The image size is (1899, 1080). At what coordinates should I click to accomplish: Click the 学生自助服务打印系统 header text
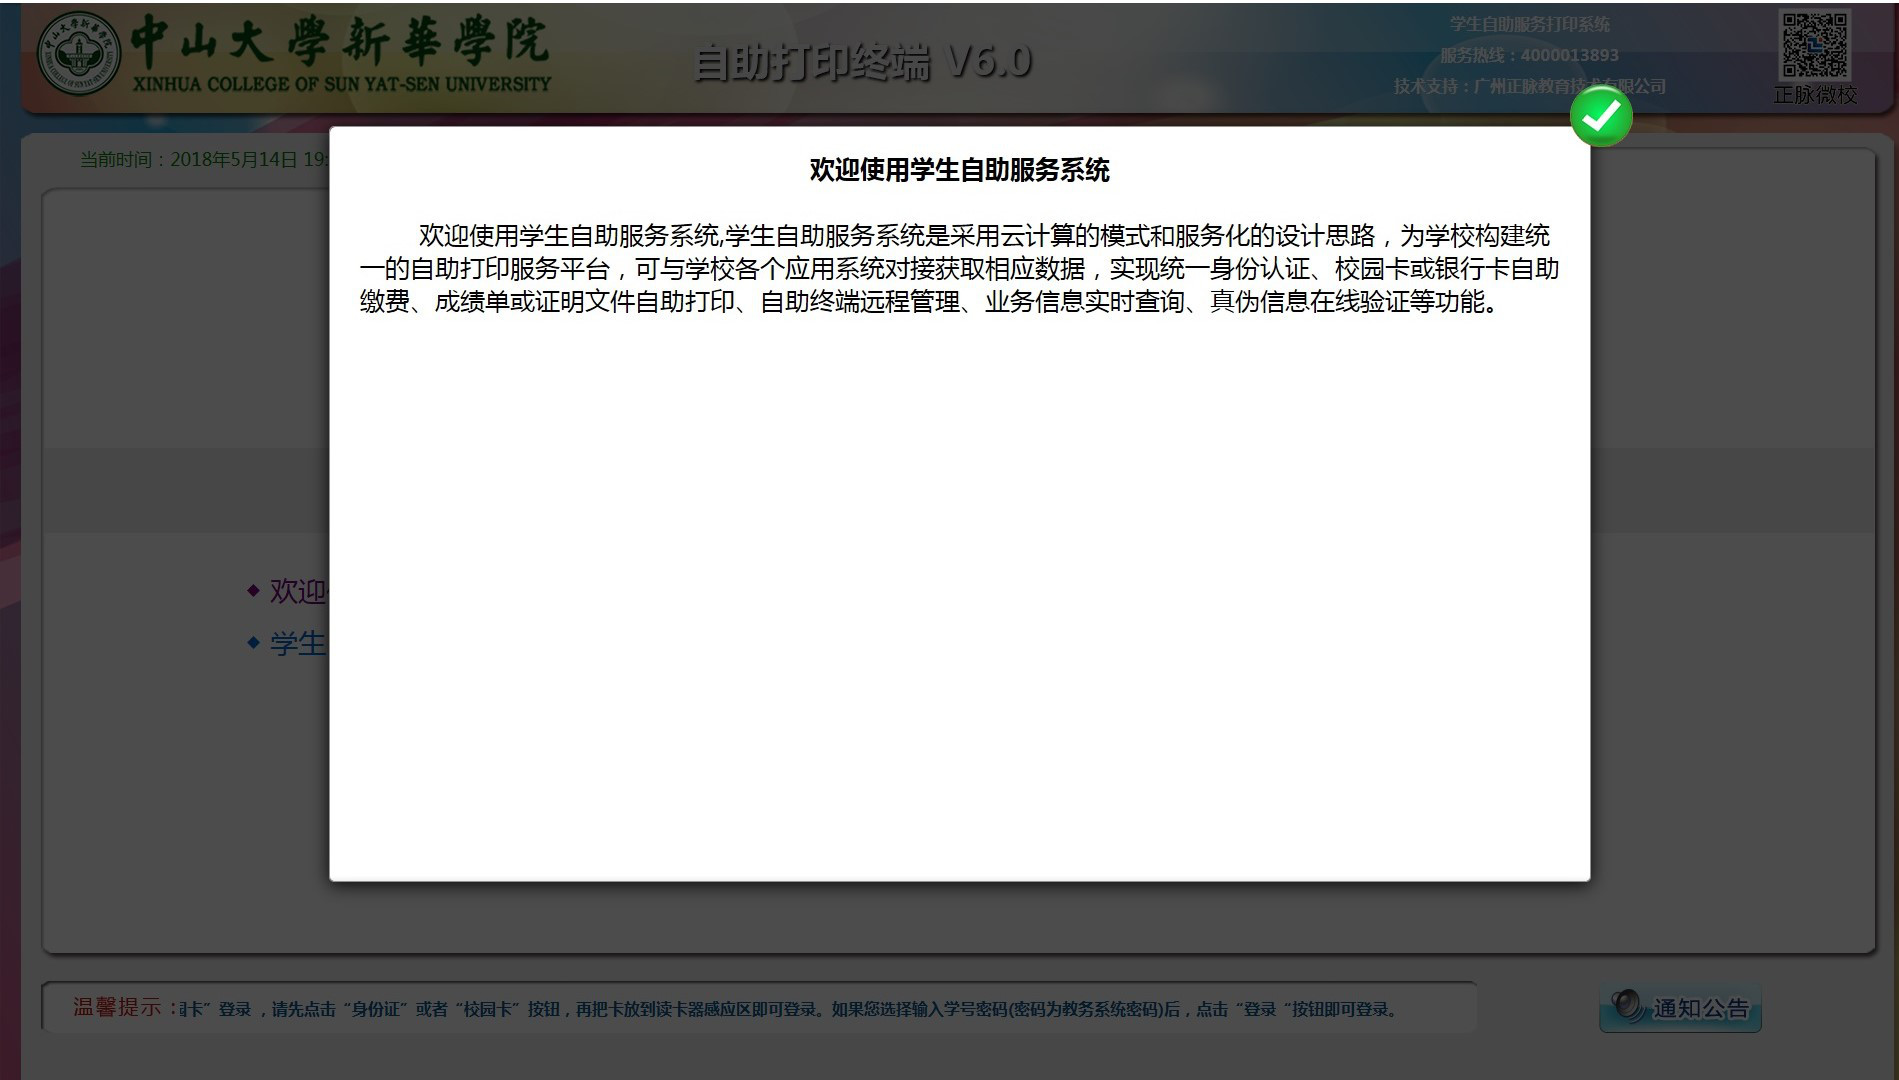(1528, 24)
